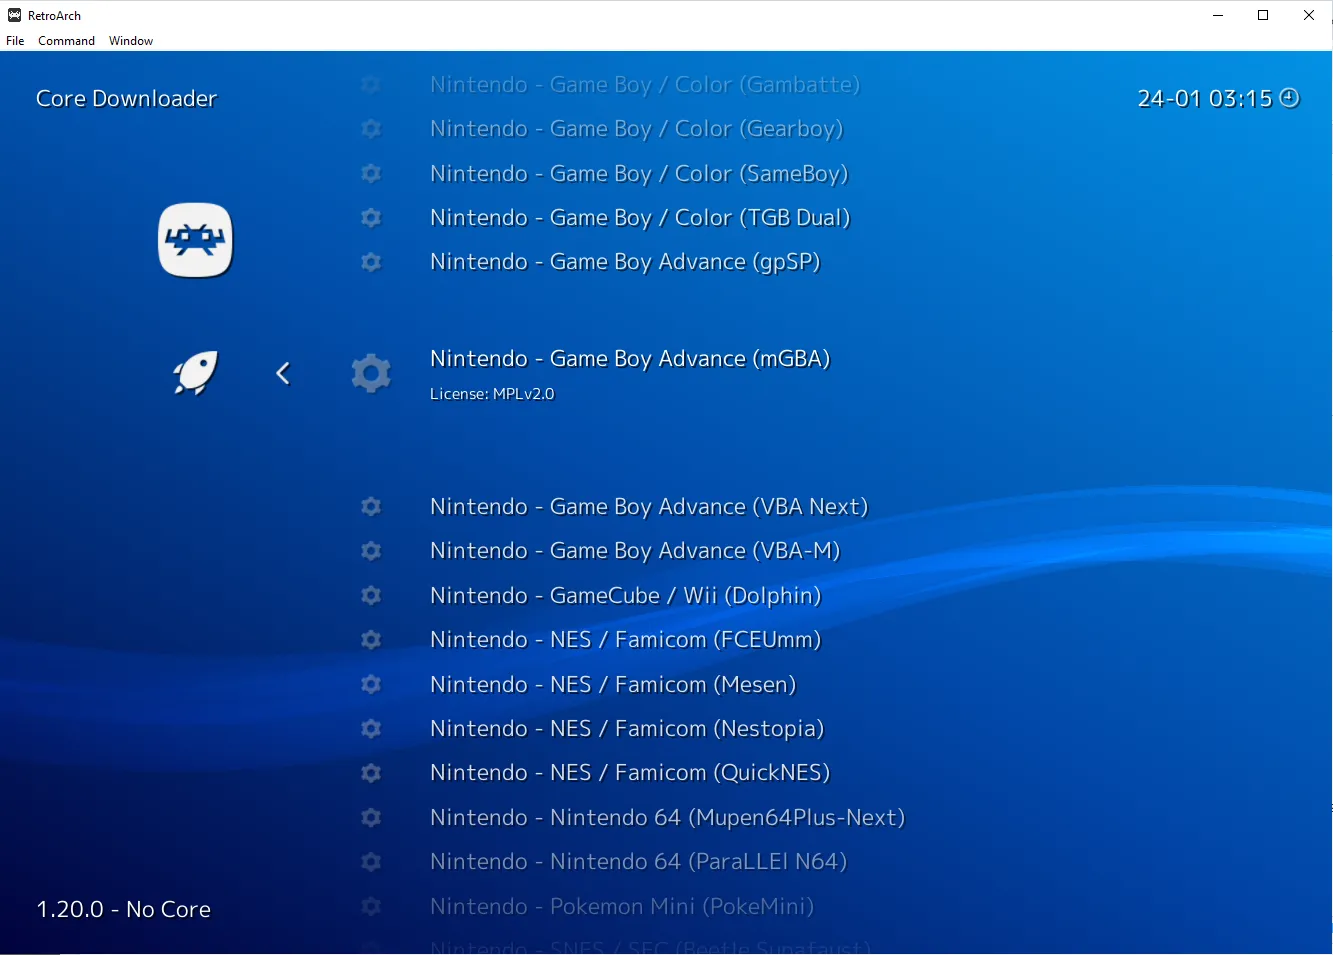Click the gear icon beside Dolphin core

371,595
